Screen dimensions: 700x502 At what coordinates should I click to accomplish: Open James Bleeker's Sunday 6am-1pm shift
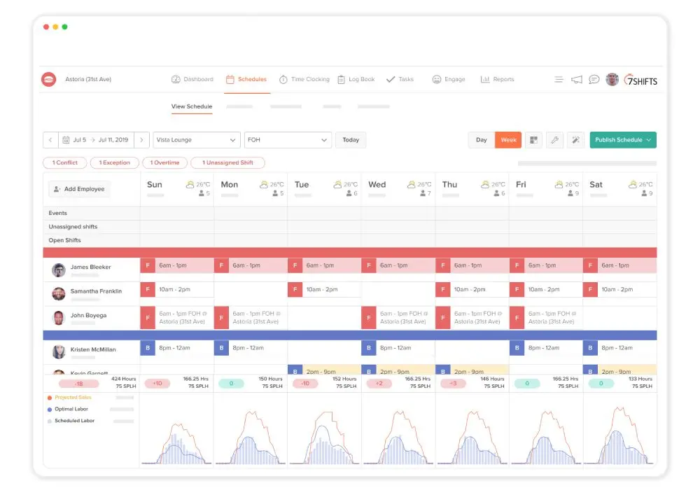click(x=177, y=265)
